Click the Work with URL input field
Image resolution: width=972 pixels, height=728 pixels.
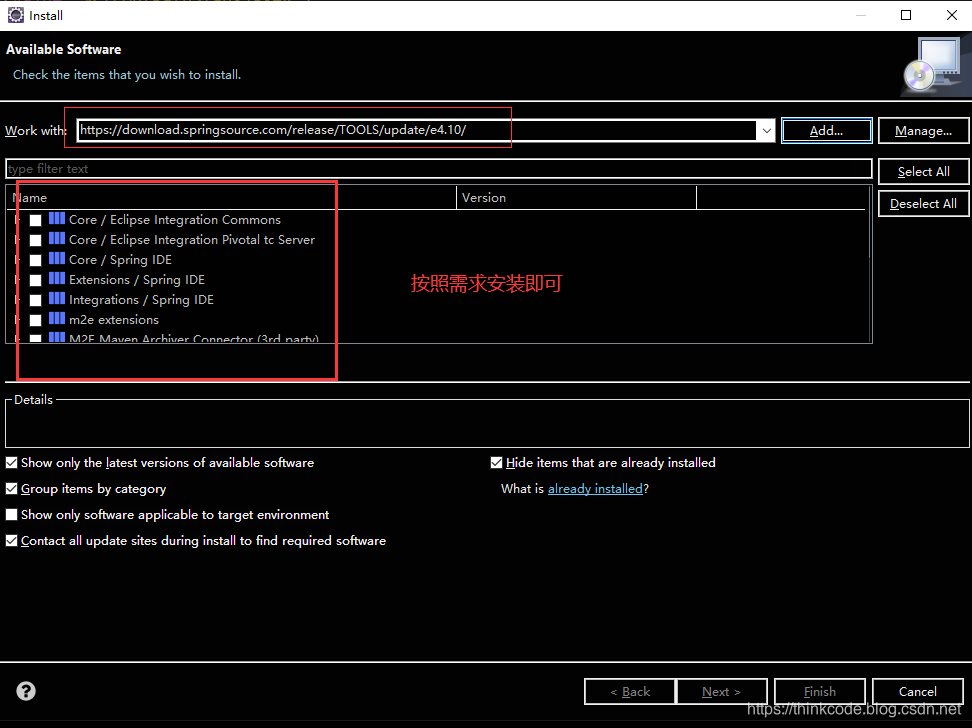point(417,130)
